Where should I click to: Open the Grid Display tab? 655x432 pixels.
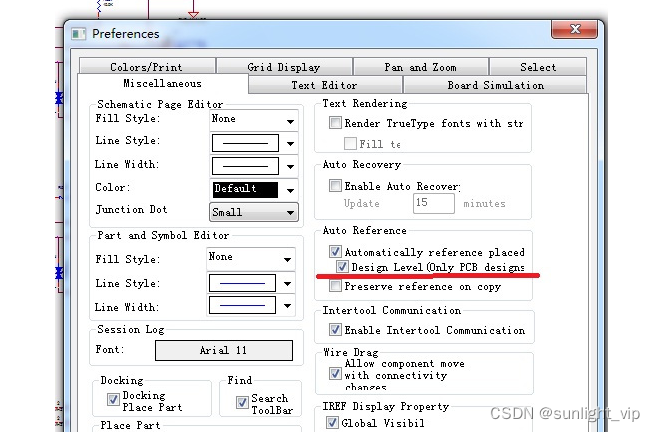284,67
